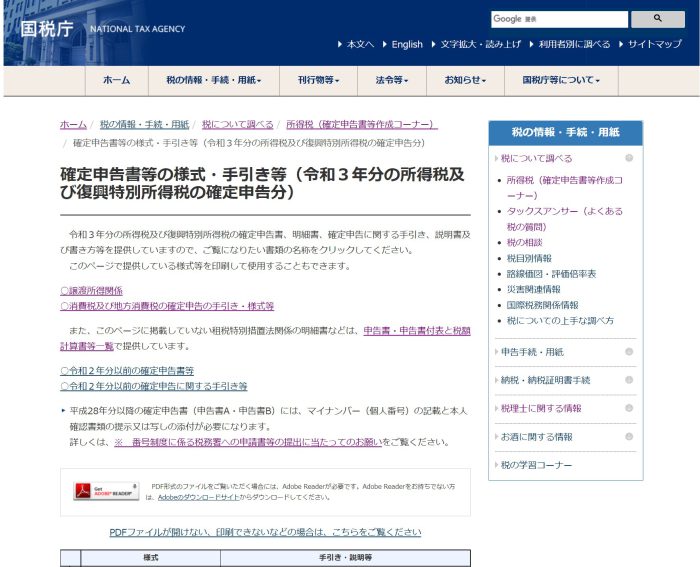
Task: Open sidebar 税についての上手な調べ方 link
Action: 560,321
